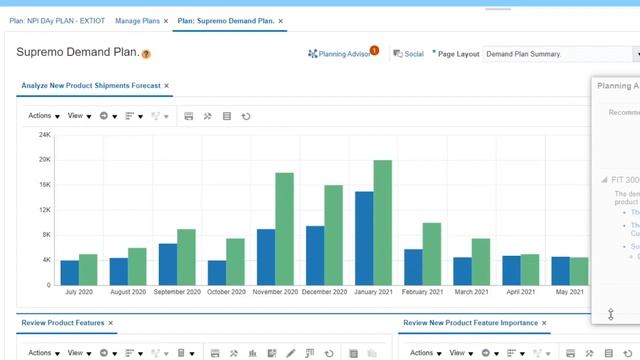Click the tools icon in Review Product Features toolbar
This screenshot has width=640, height=360.
pyautogui.click(x=234, y=353)
